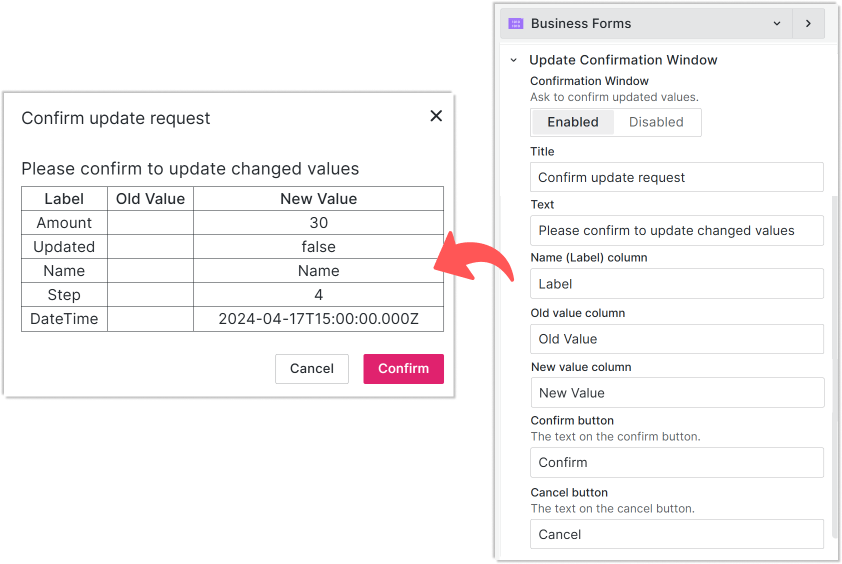Collapse the Update Confirmation Window section

coord(514,60)
